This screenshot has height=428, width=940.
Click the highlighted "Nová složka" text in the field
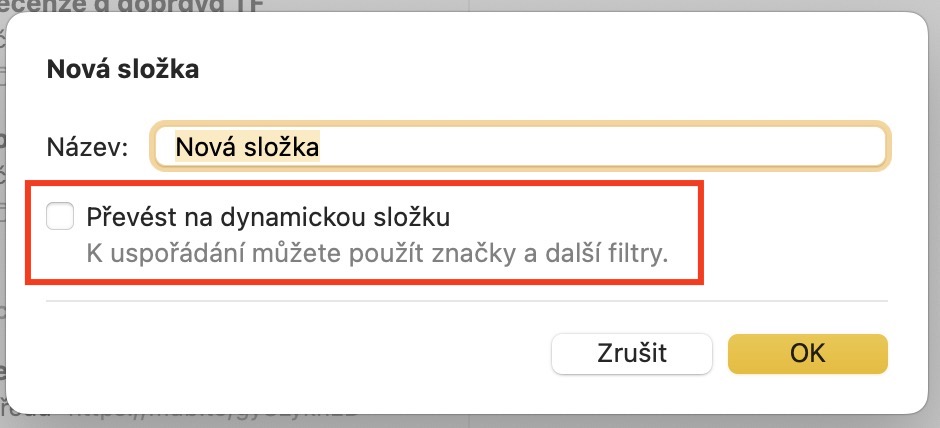246,147
